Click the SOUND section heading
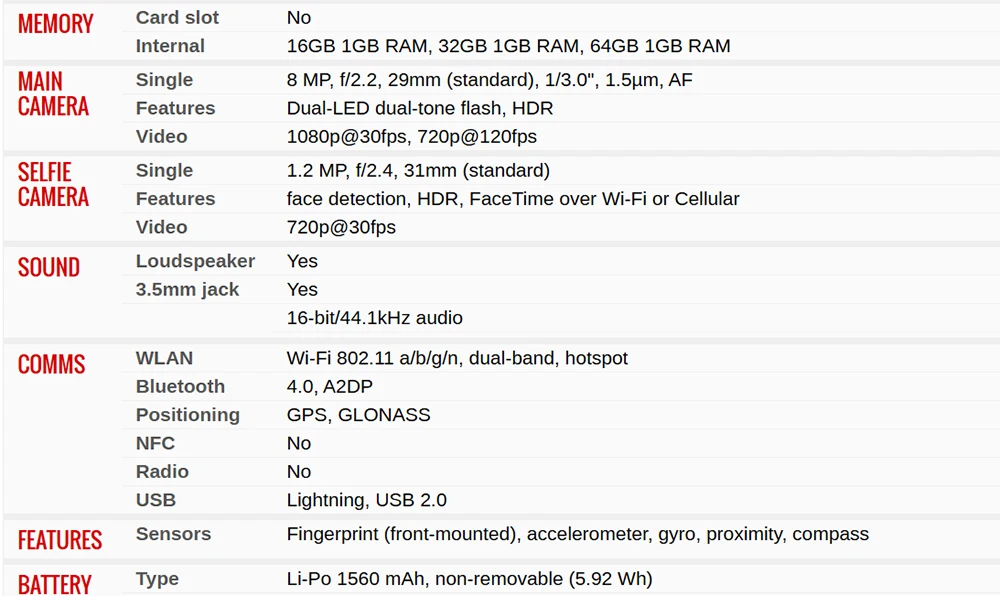The height and width of the screenshot is (596, 1000). [48, 267]
